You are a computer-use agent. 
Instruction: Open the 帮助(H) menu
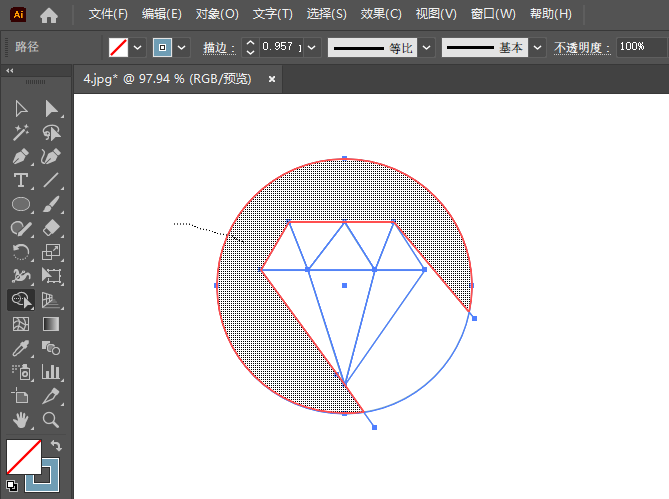(550, 14)
